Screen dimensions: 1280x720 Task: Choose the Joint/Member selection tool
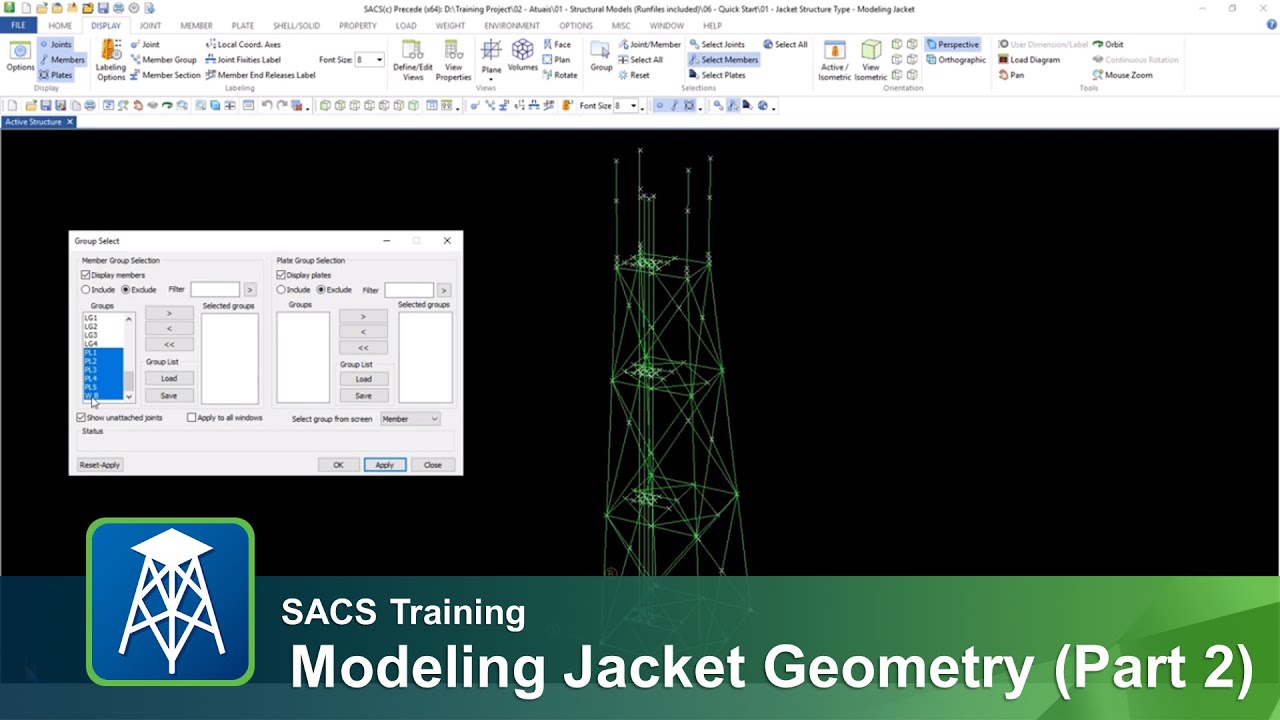(649, 45)
